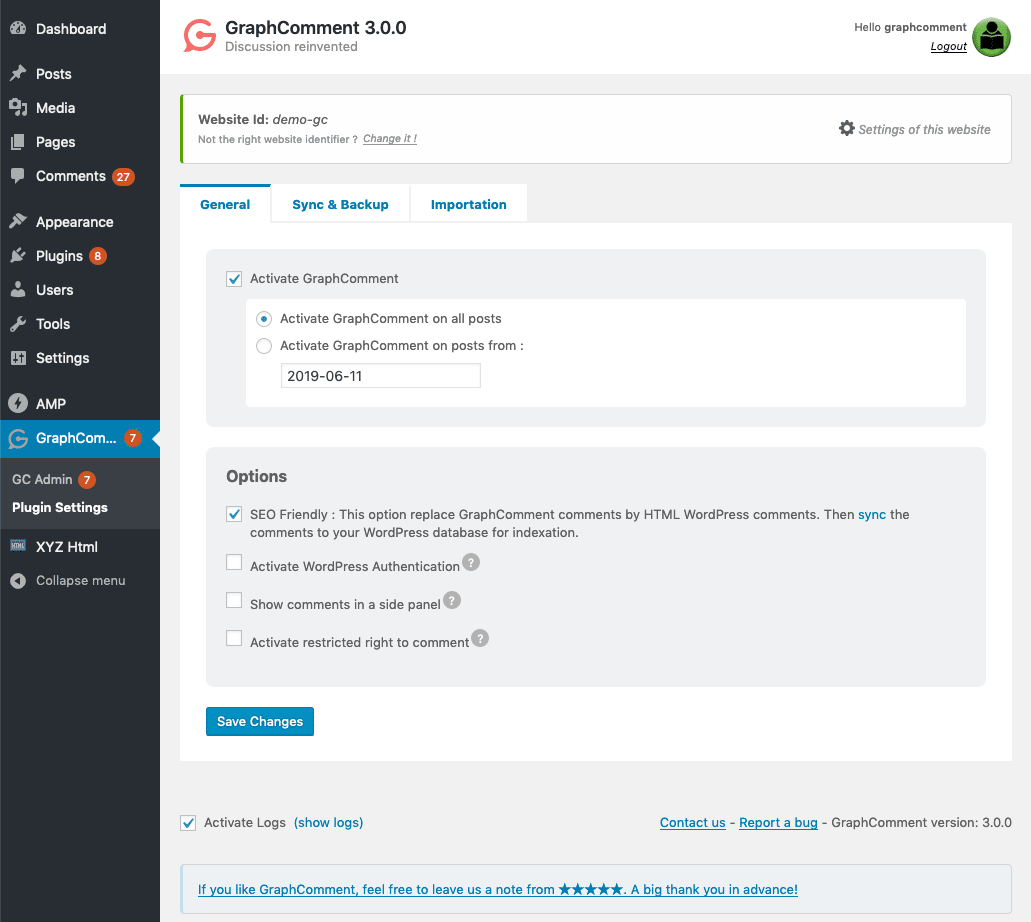The image size is (1031, 922).
Task: Click the GC Admin 7 badge
Action: 87,480
